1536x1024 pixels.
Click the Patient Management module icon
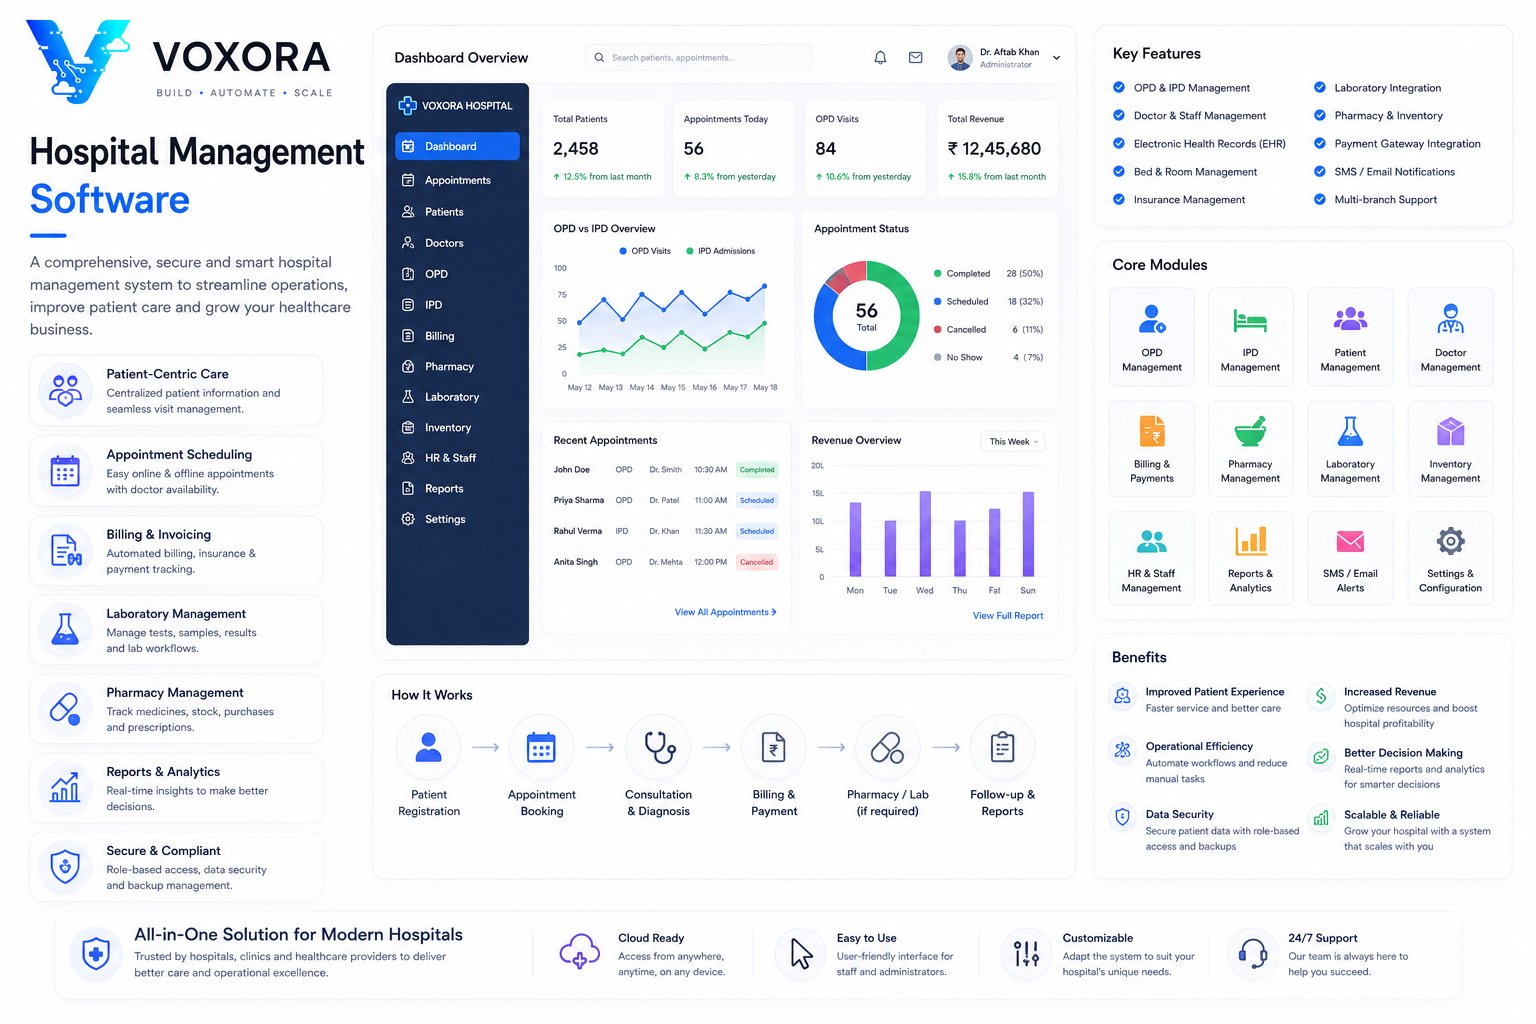[1350, 319]
